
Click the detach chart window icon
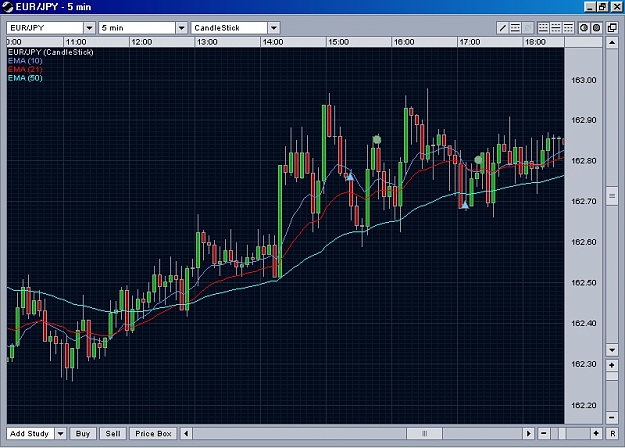pyautogui.click(x=612, y=28)
